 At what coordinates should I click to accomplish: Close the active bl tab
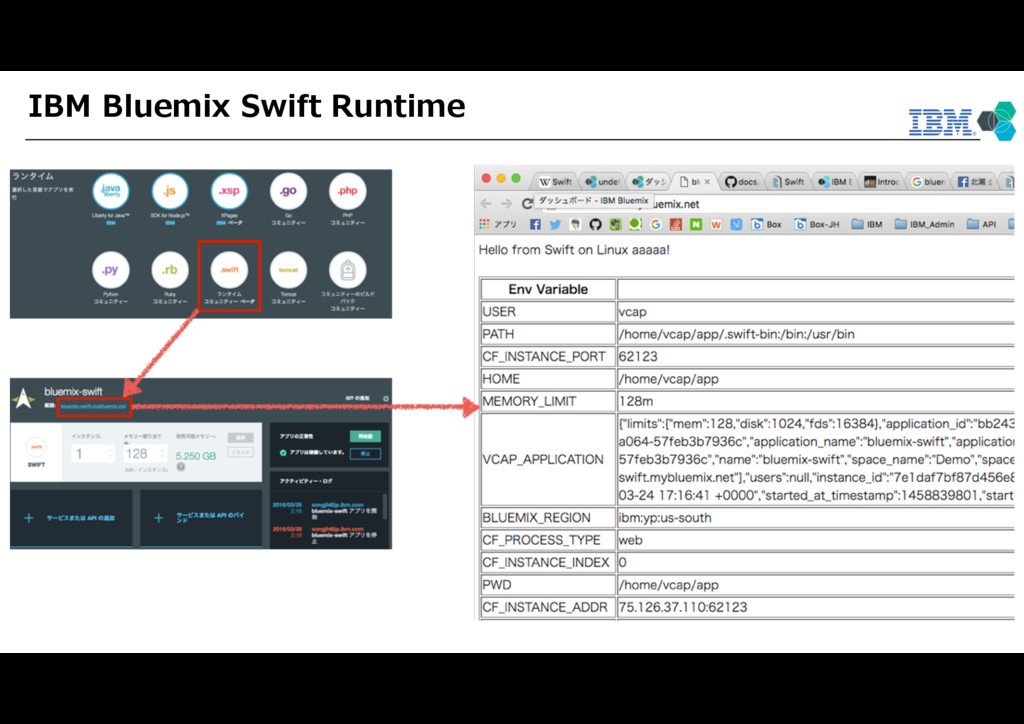click(x=707, y=182)
